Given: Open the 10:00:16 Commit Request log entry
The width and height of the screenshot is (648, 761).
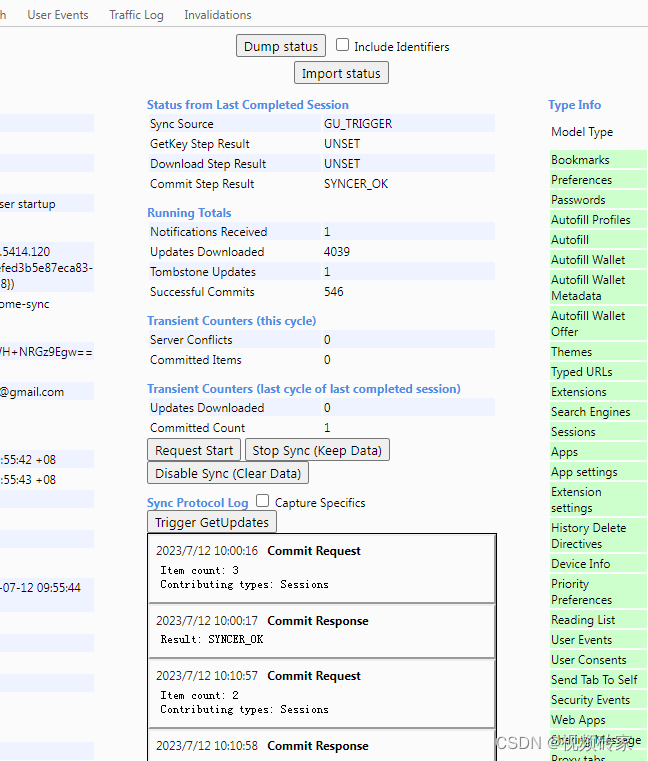Looking at the screenshot, I should (321, 569).
